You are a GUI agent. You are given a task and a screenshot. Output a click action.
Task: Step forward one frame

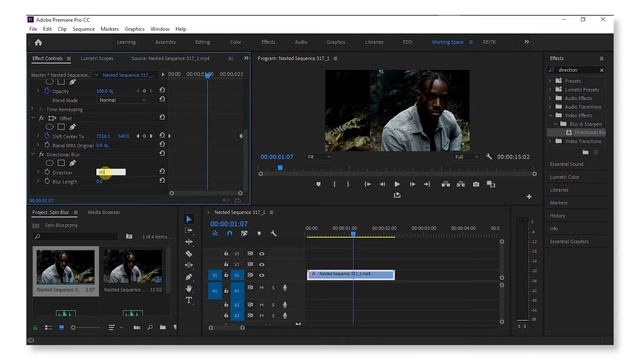pyautogui.click(x=412, y=184)
